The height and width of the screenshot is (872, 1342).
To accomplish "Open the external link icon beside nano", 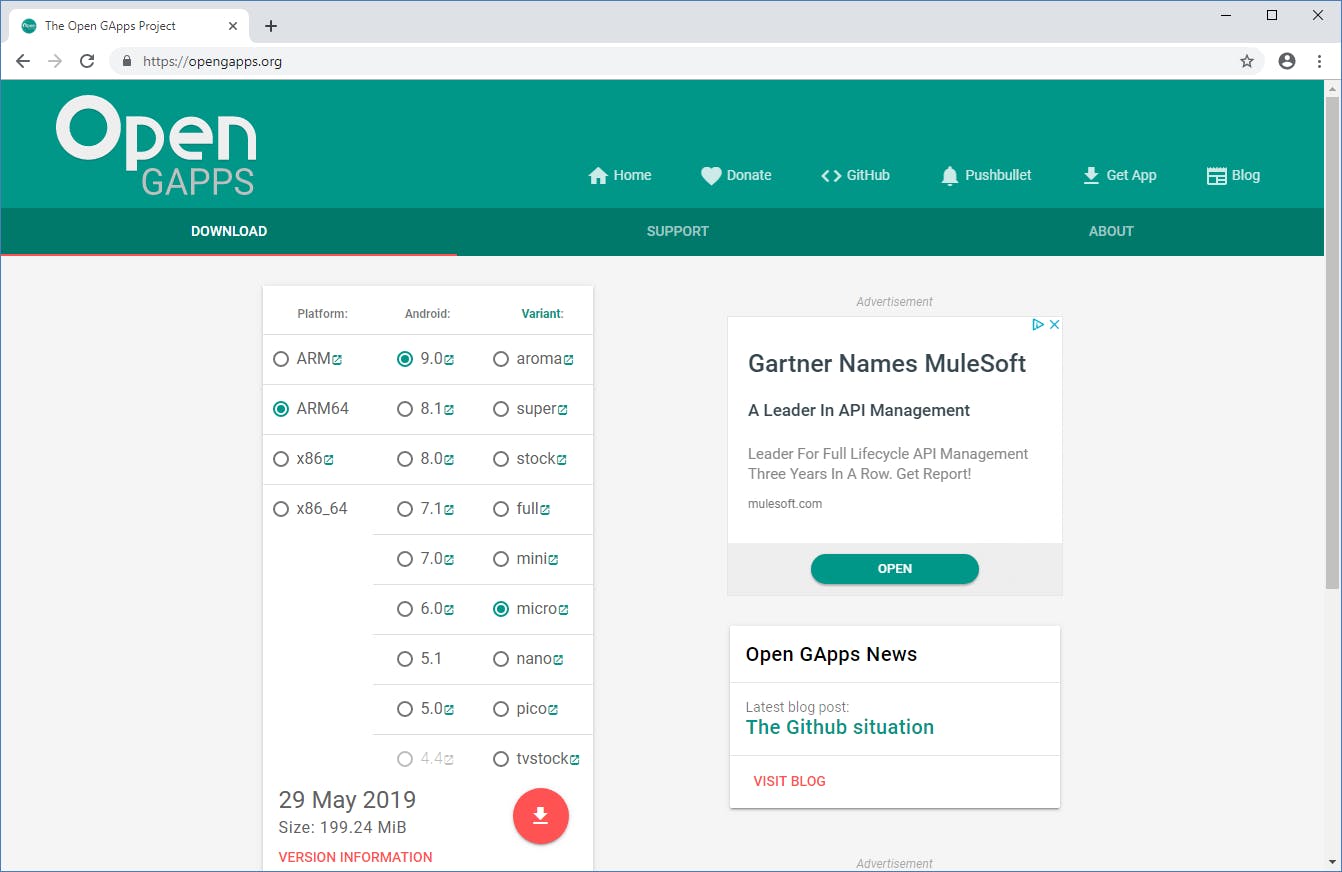I will (558, 660).
